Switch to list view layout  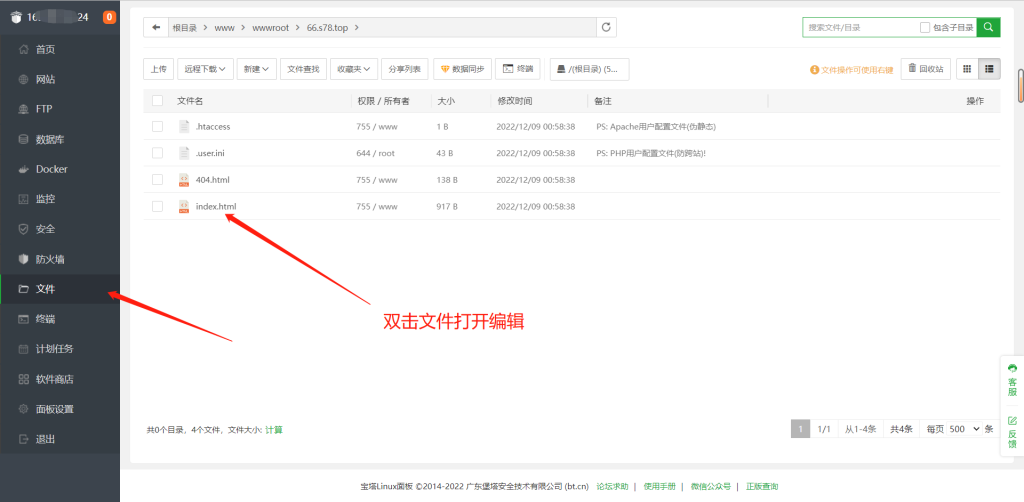tap(989, 68)
